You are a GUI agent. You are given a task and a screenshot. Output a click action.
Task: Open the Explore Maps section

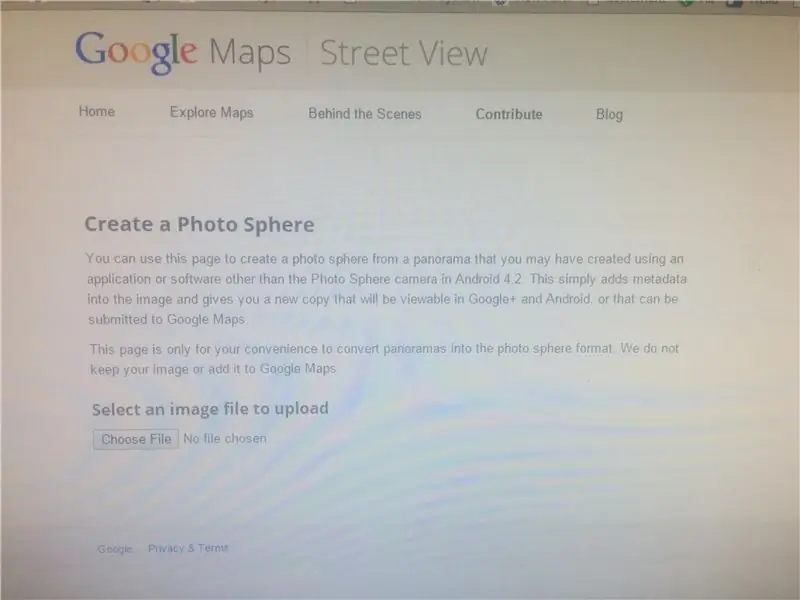coord(211,113)
